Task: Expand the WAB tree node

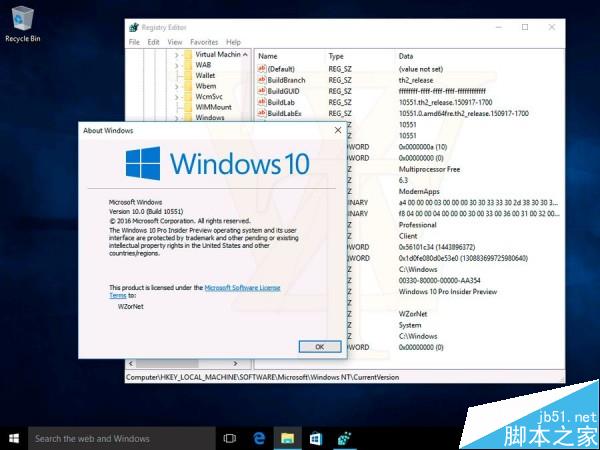Action: [176, 65]
